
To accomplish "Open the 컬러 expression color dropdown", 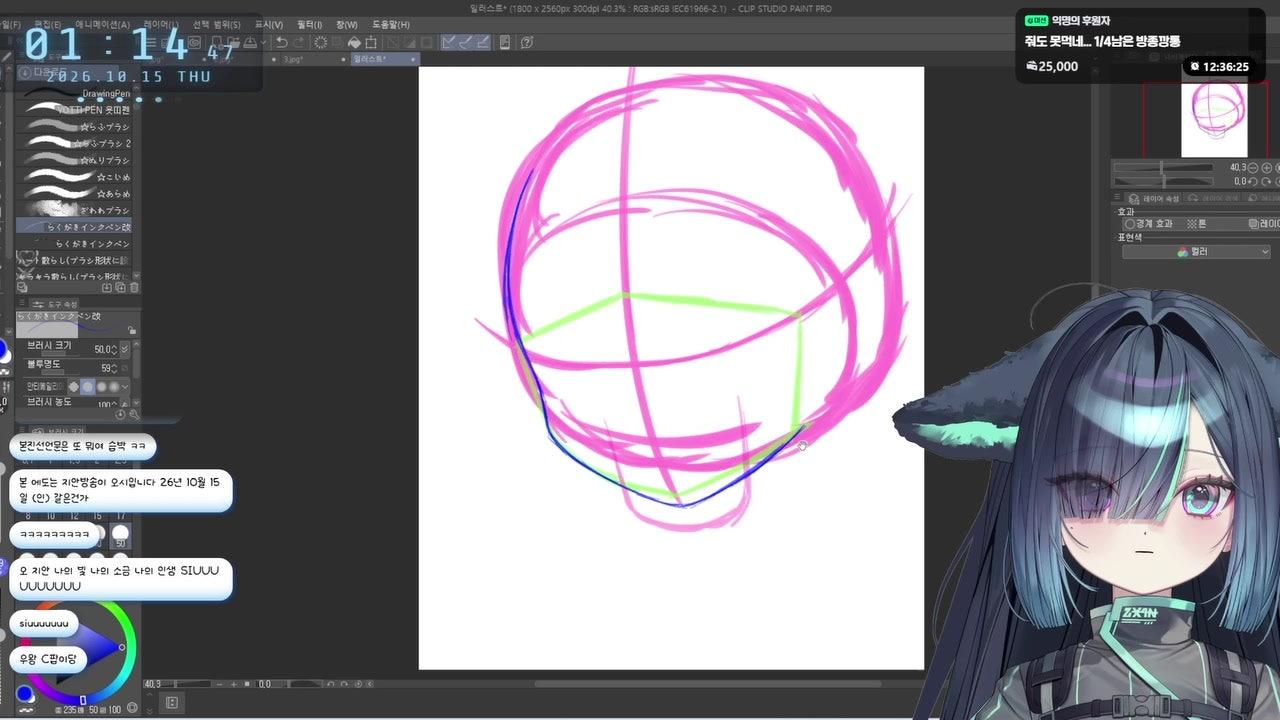I will (1196, 252).
